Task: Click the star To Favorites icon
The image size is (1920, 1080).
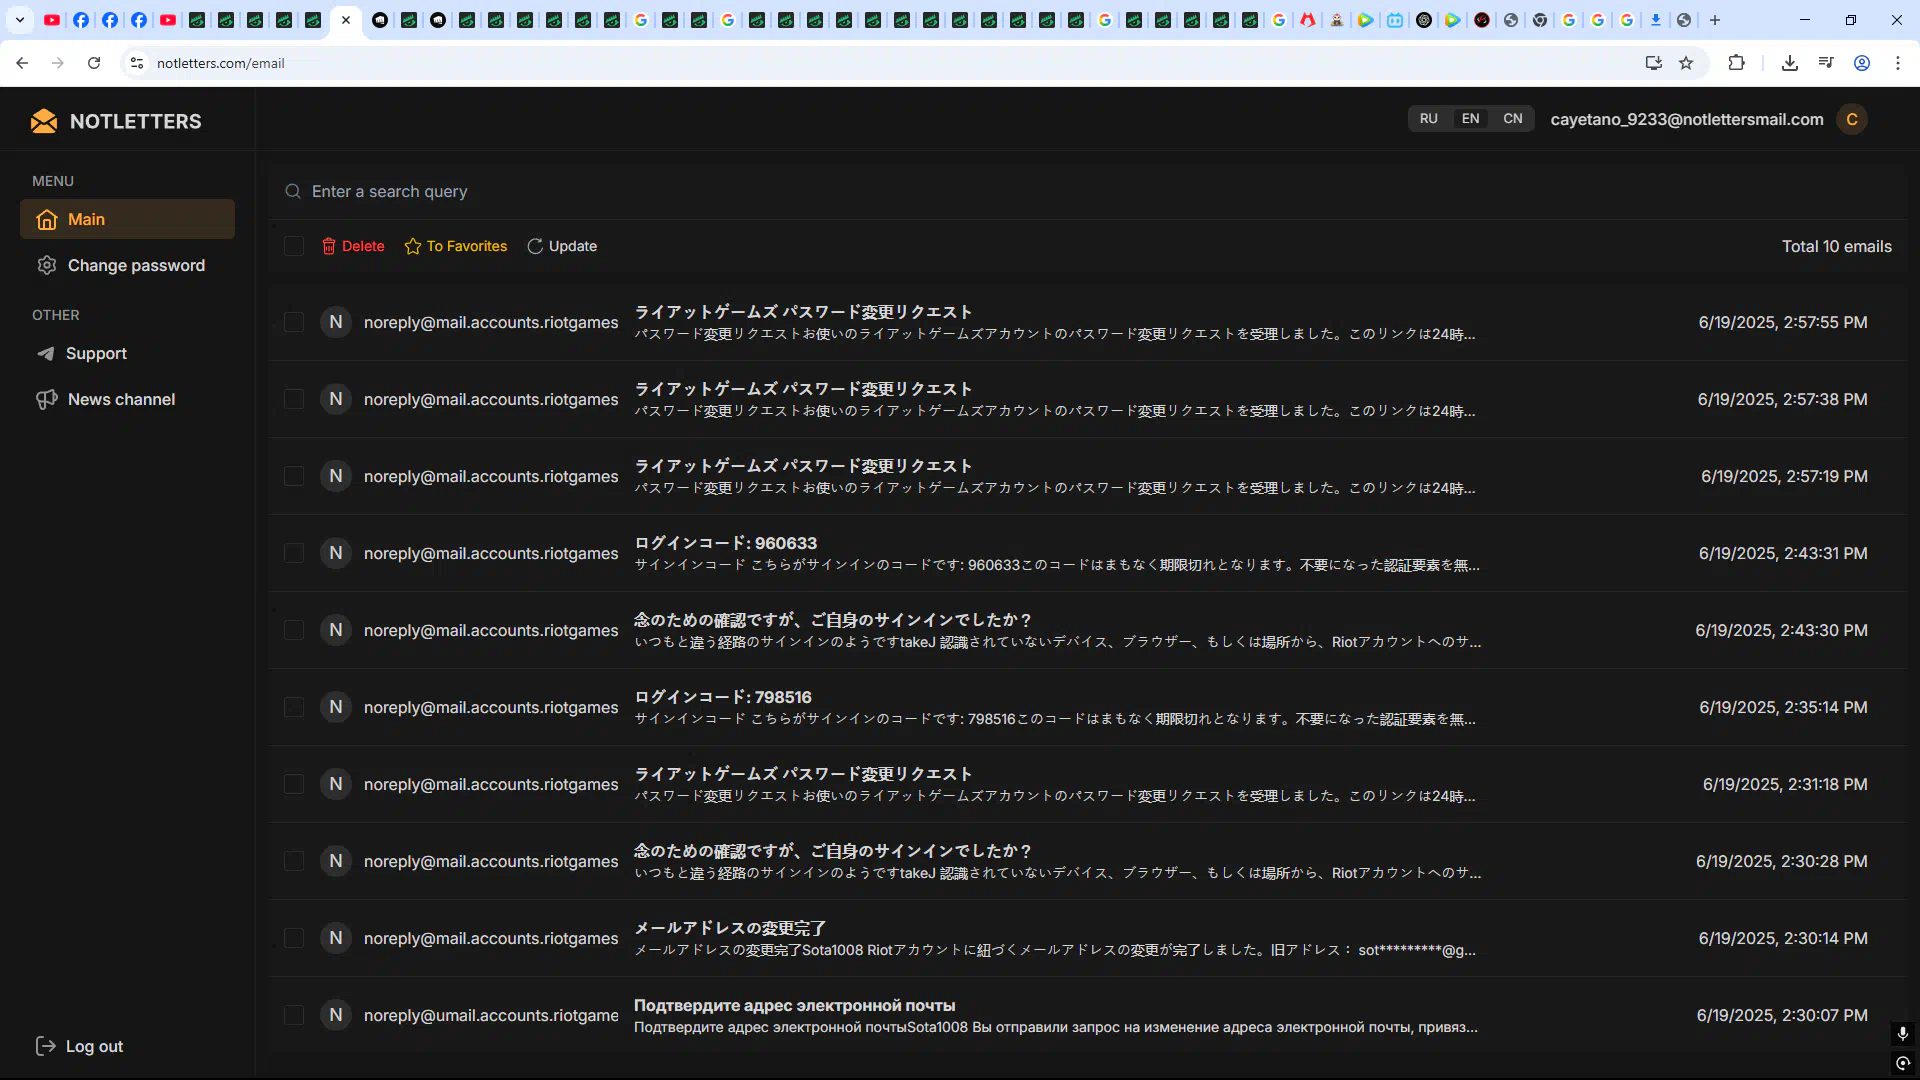Action: pos(413,246)
